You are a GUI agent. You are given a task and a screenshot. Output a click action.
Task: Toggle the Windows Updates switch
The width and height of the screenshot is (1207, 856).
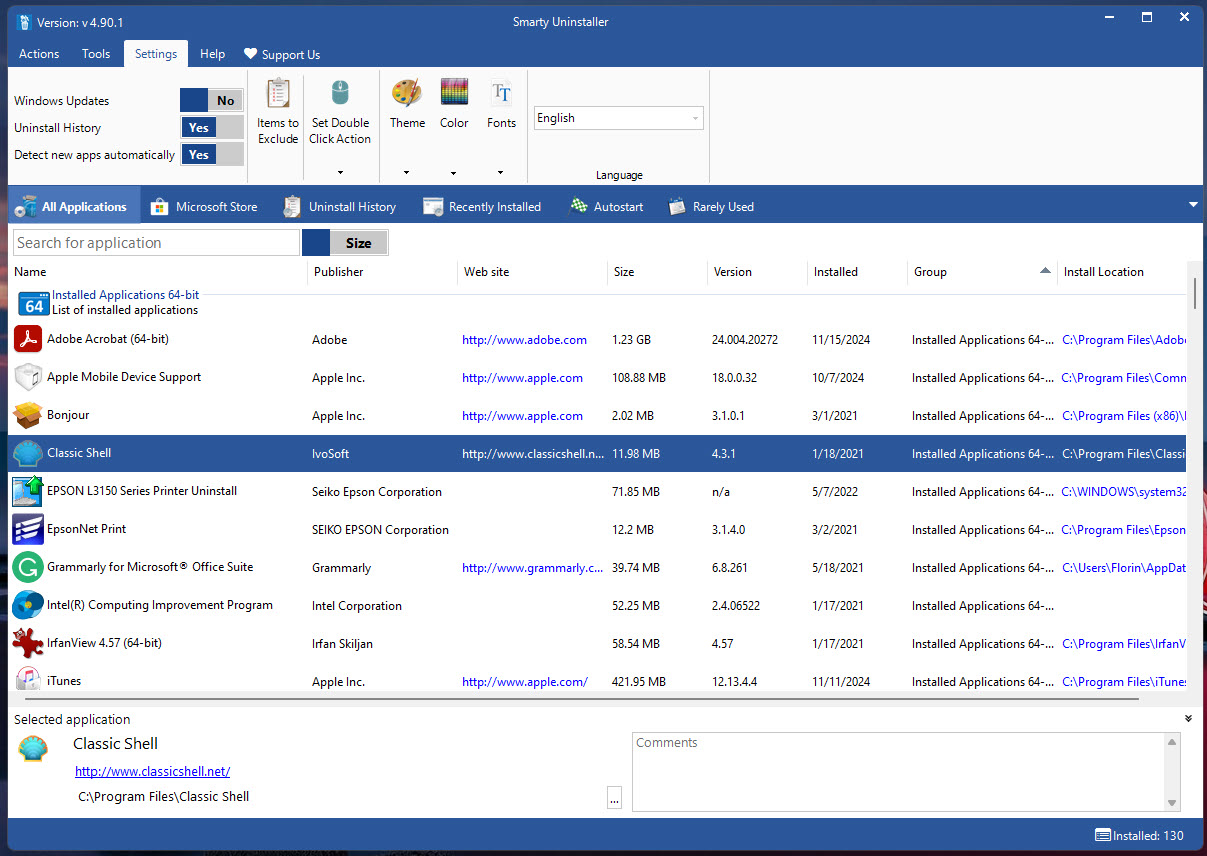212,100
